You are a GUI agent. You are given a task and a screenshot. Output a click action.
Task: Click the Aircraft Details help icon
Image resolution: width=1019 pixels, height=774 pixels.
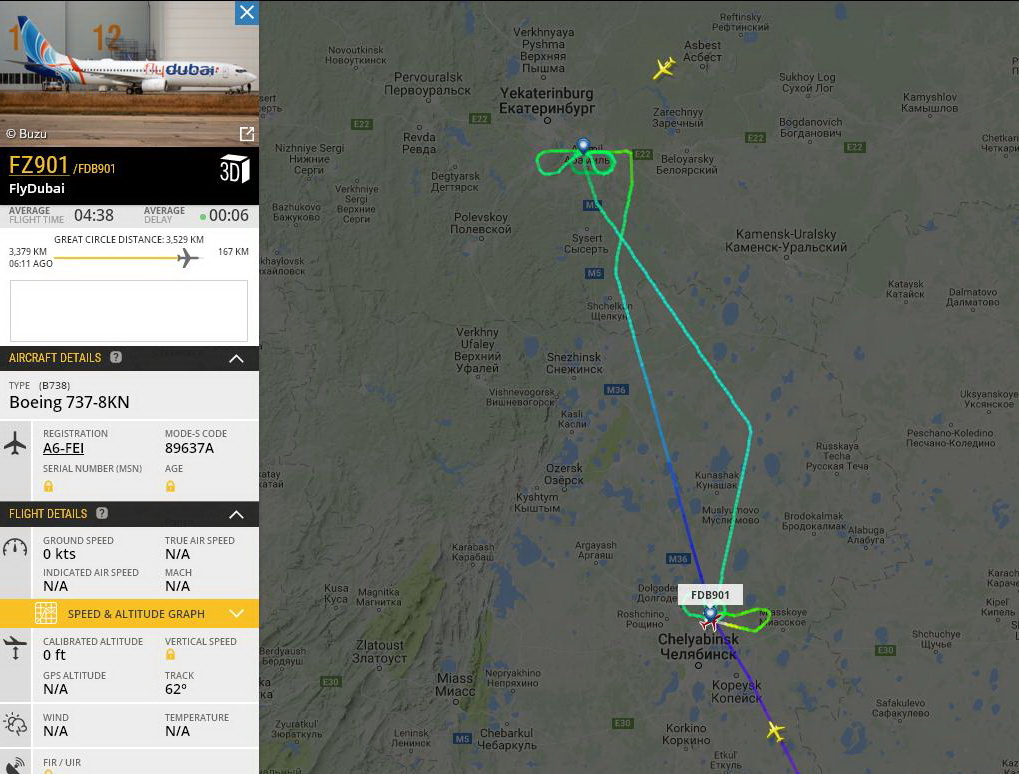tap(116, 357)
